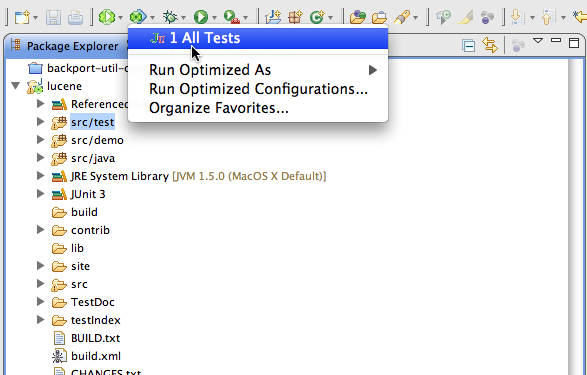Select the lucene project
587x375 pixels.
coord(64,86)
